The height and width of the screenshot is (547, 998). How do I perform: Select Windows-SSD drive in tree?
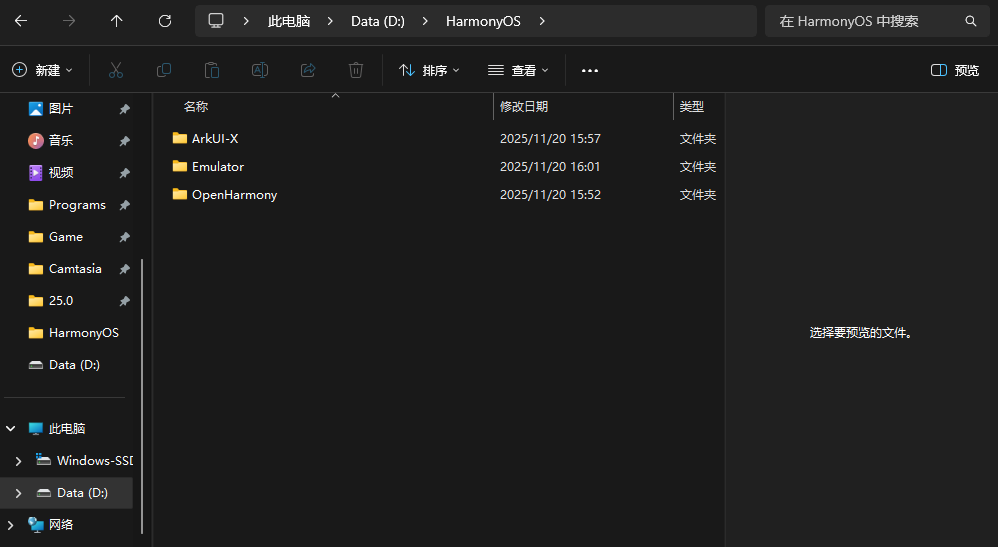pyautogui.click(x=94, y=460)
